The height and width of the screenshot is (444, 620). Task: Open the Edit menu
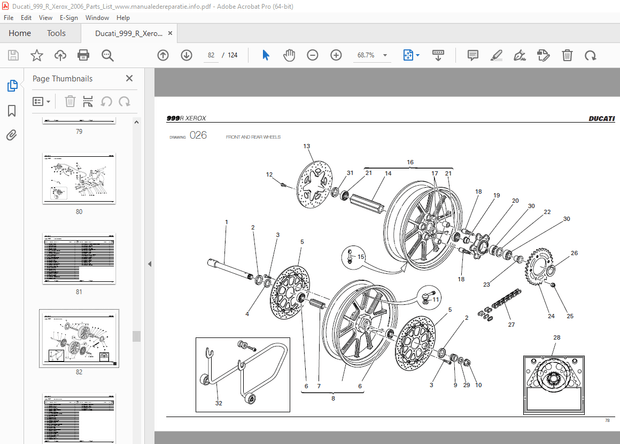tap(26, 18)
